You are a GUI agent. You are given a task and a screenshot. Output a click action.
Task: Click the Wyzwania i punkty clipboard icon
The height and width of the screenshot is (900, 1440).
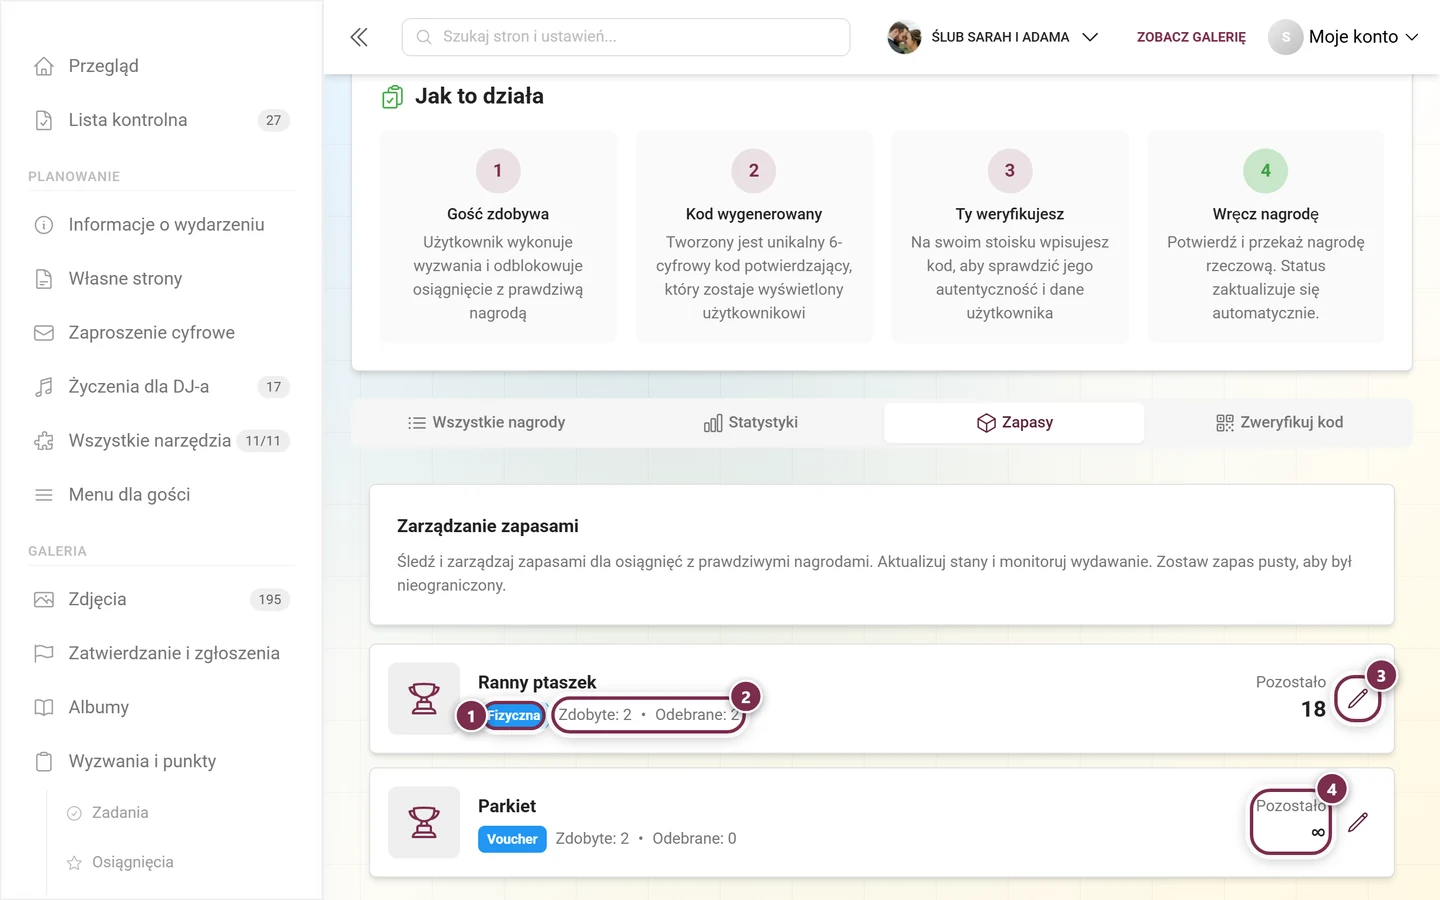click(44, 762)
